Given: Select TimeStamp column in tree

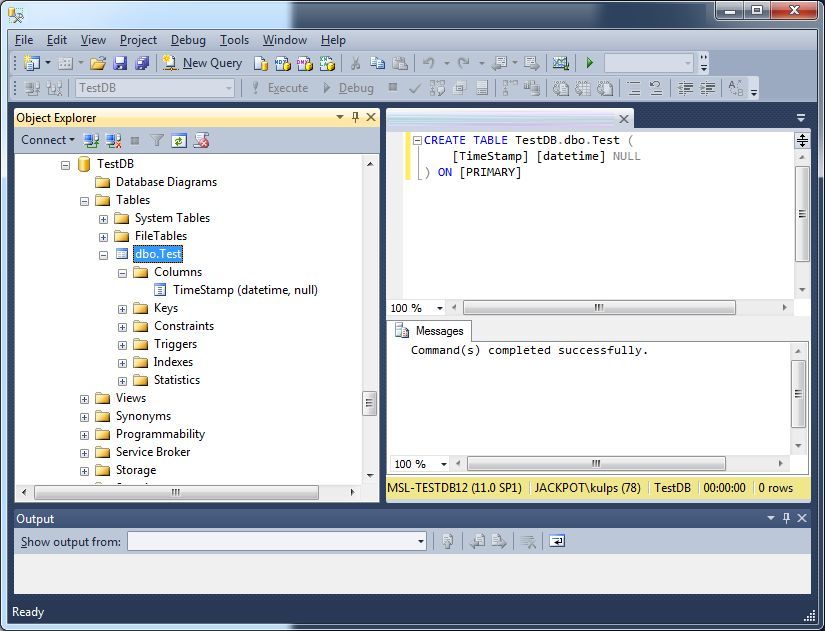Looking at the screenshot, I should pos(245,290).
